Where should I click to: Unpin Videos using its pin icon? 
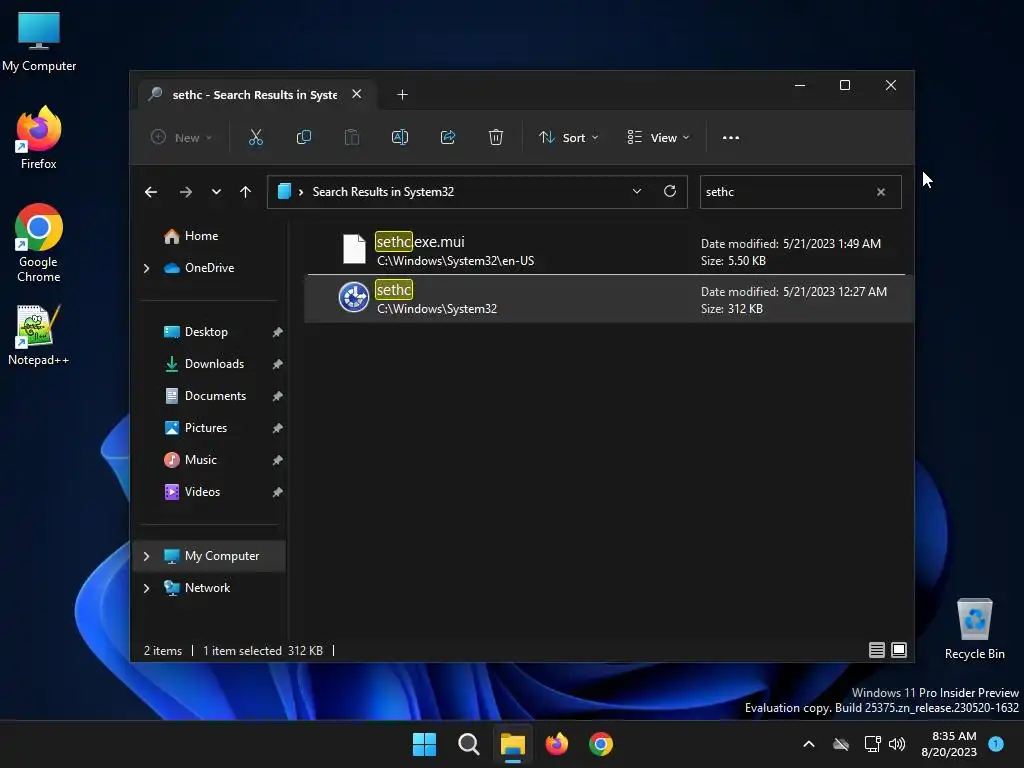pos(278,492)
